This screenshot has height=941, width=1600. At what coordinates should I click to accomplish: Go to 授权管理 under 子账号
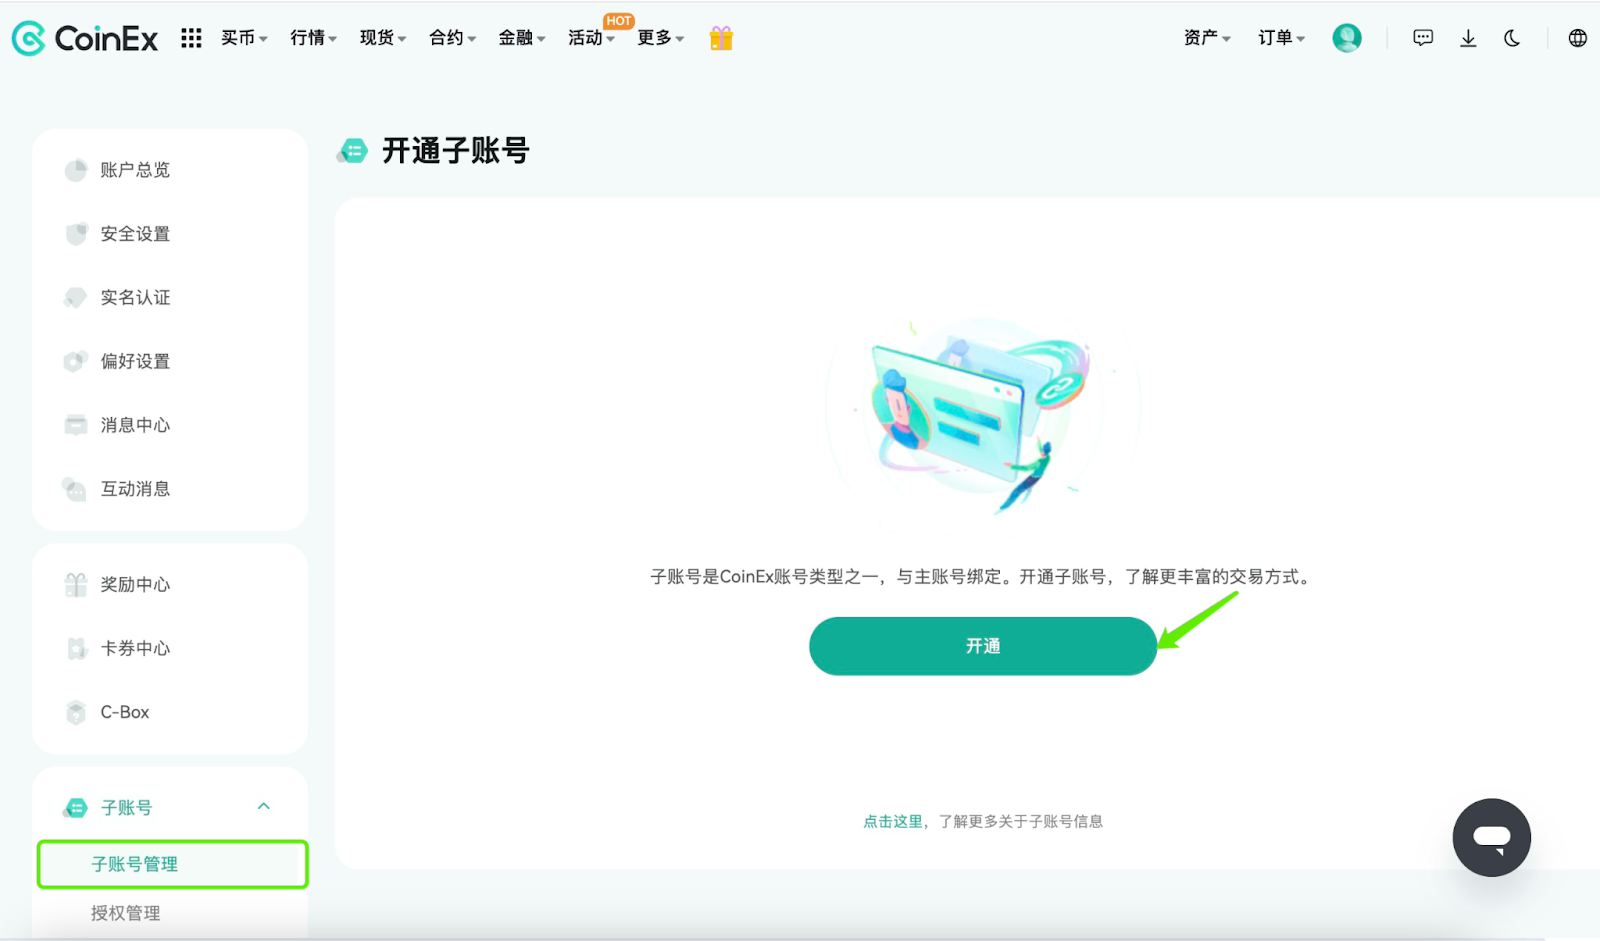click(x=126, y=913)
